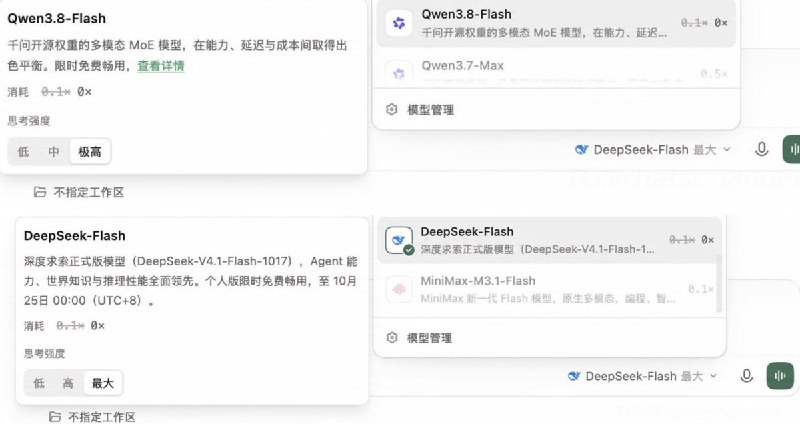
Task: Click the upper microphone icon
Action: tap(761, 149)
